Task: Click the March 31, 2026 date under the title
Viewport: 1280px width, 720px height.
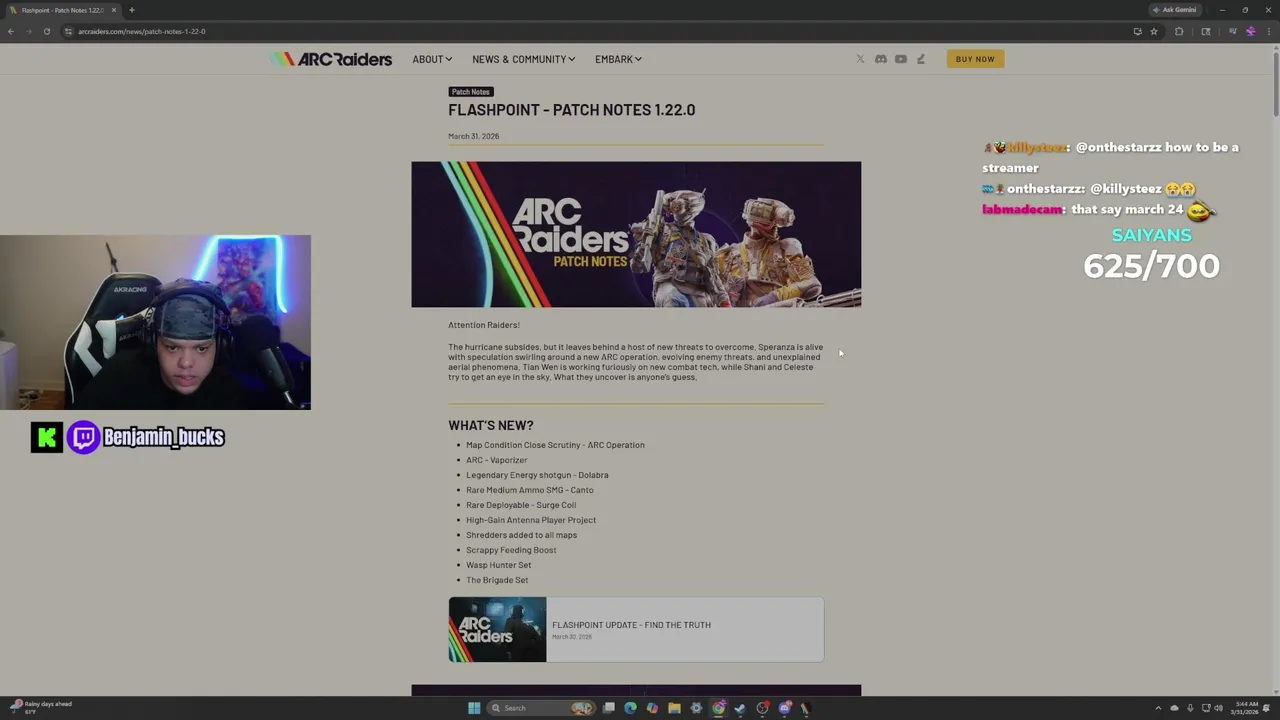Action: pos(473,136)
